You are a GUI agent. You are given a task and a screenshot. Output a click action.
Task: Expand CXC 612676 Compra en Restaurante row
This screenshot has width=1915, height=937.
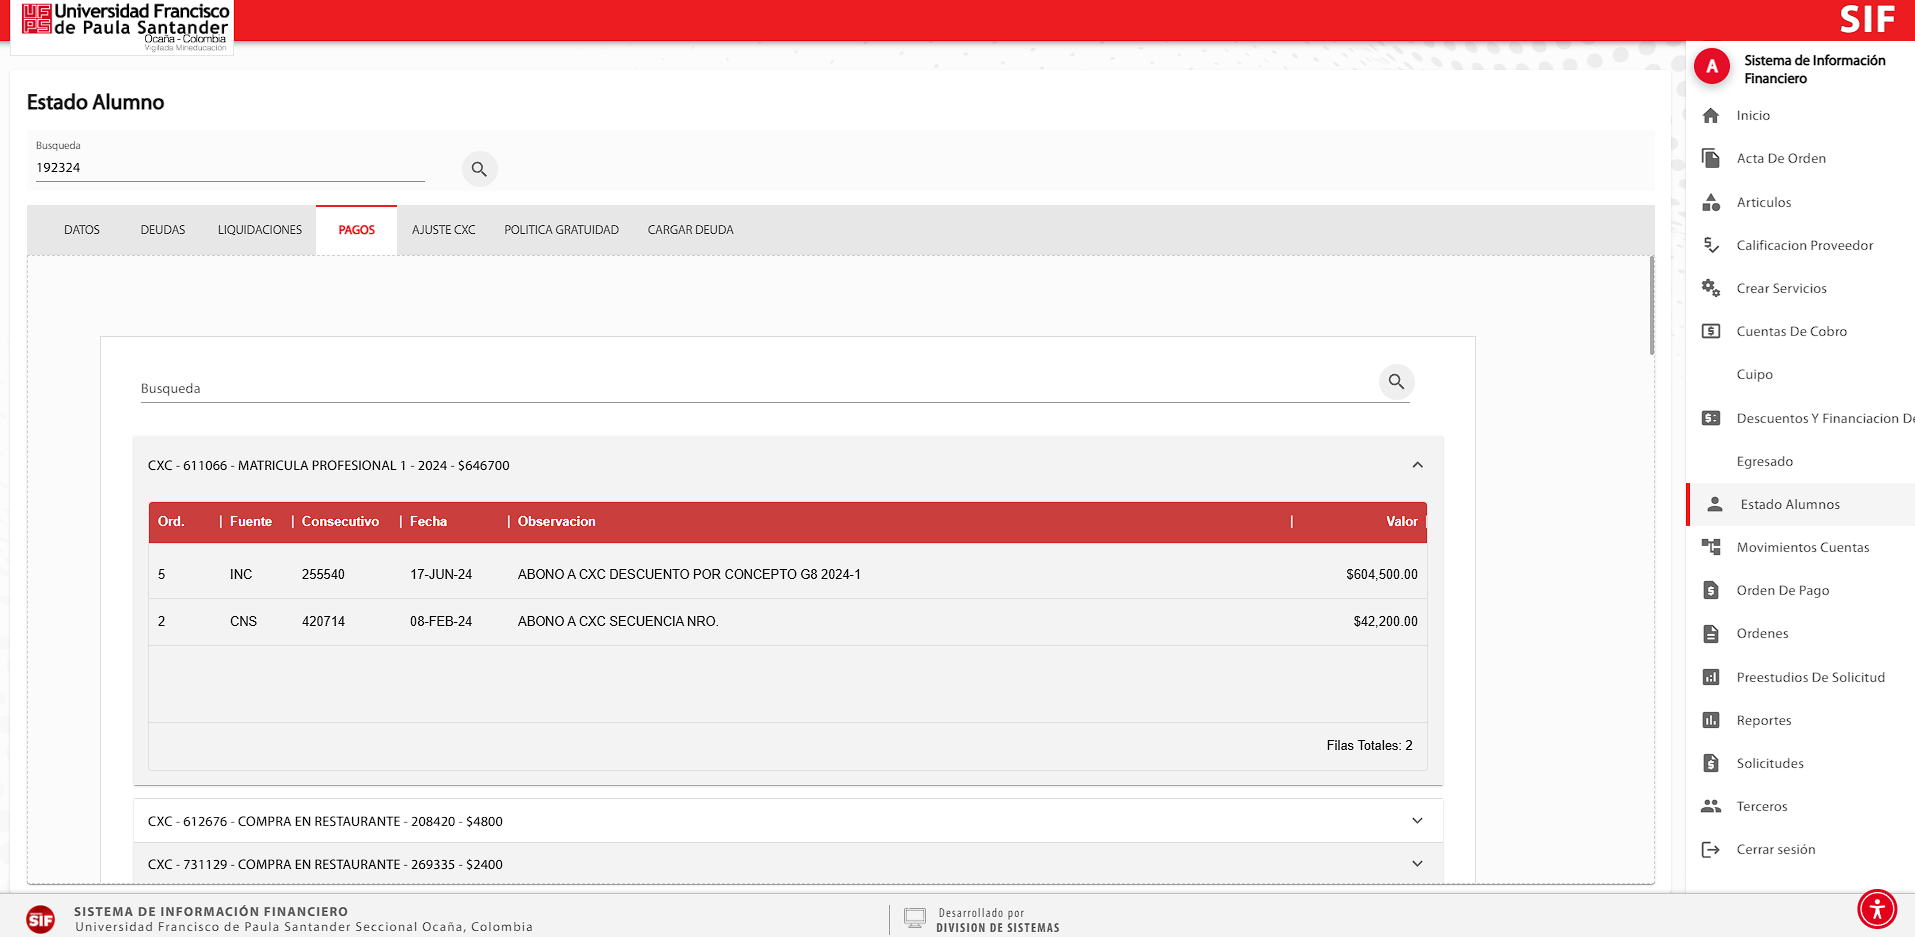click(x=788, y=821)
